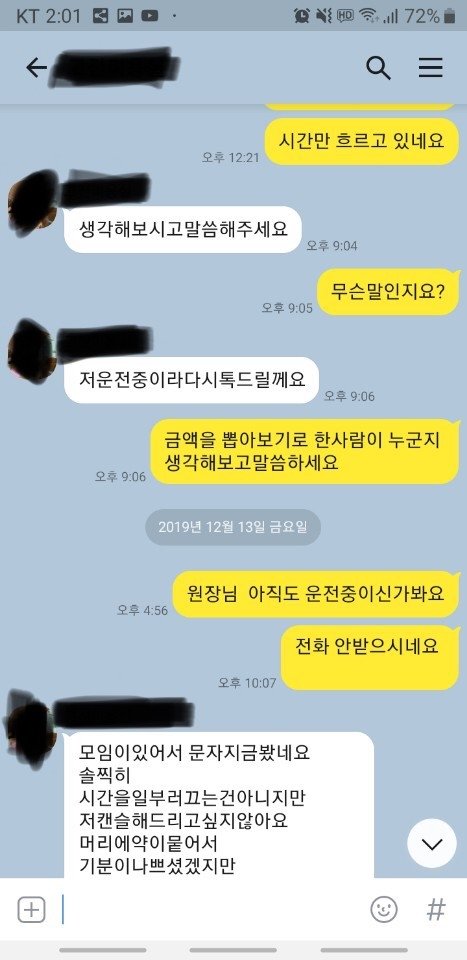467x960 pixels.
Task: Tap the YouTube notification icon in status bar
Action: [x=149, y=16]
